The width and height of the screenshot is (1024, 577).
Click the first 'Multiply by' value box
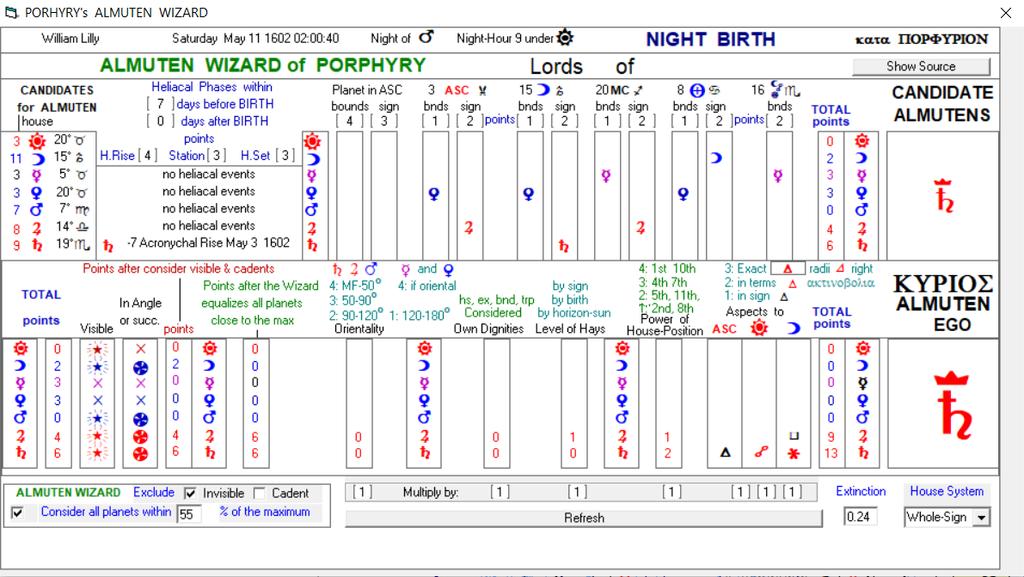(x=362, y=491)
